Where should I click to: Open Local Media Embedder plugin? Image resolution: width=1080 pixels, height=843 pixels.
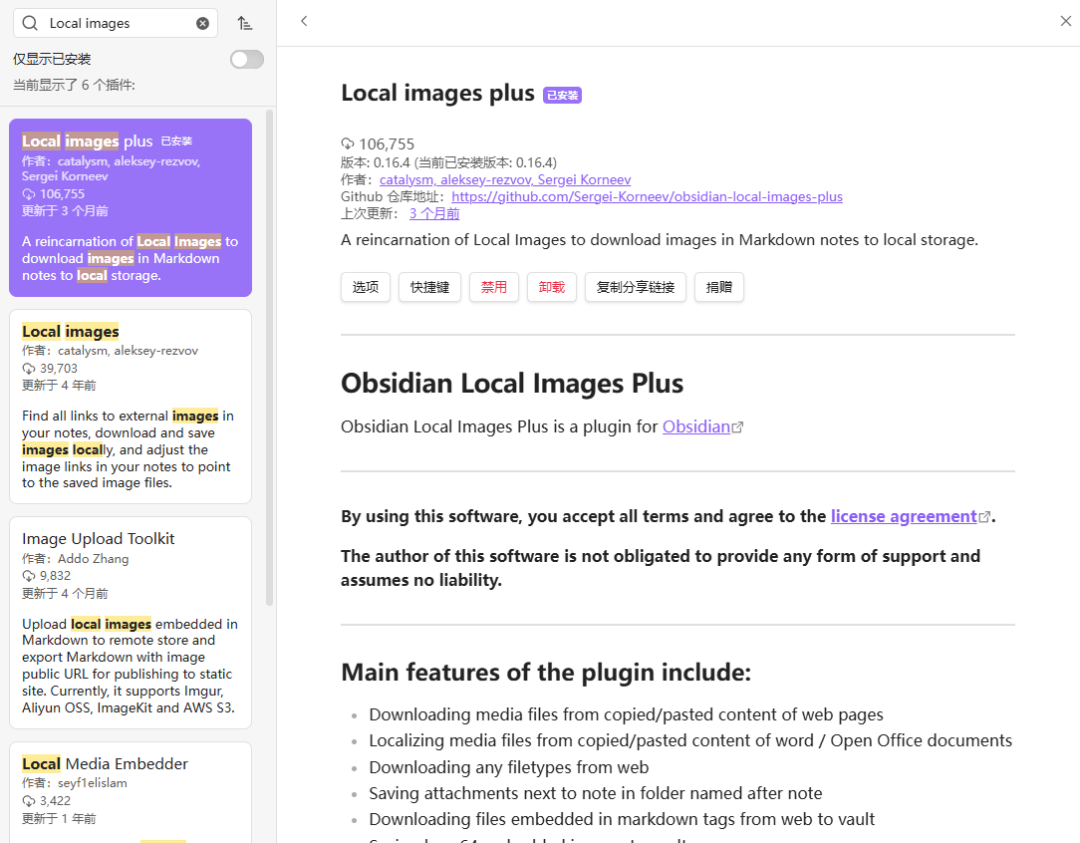pyautogui.click(x=130, y=790)
